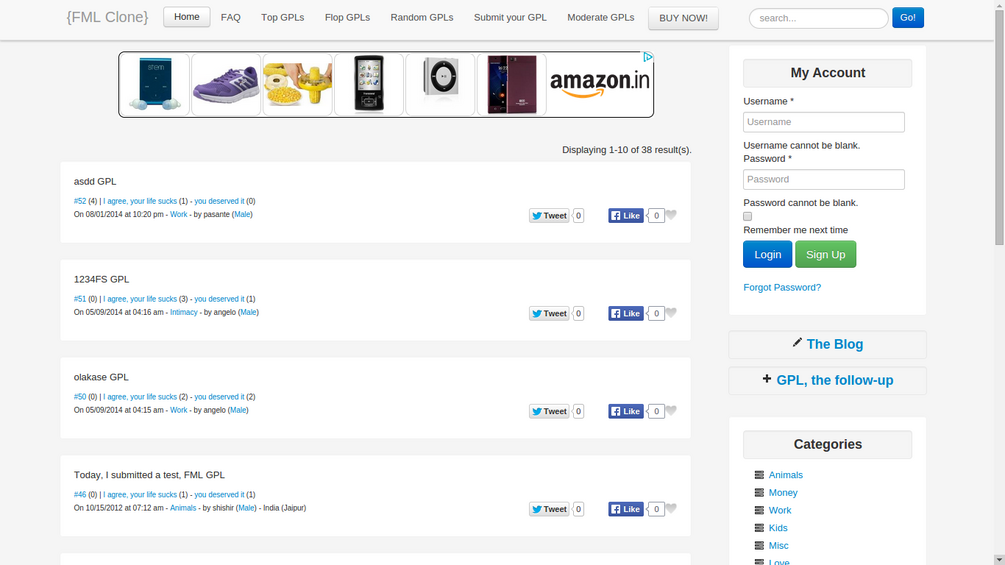Click the {FML Clone} site title
The height and width of the screenshot is (565, 1005).
[107, 17]
